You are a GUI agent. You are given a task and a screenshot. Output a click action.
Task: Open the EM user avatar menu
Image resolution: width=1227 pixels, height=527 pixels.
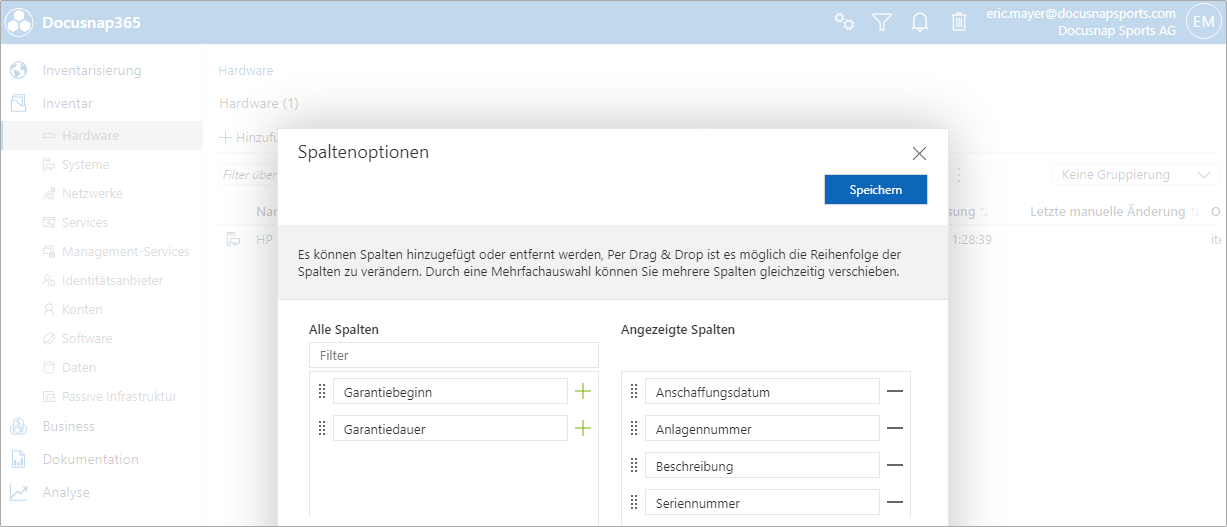(x=1202, y=22)
